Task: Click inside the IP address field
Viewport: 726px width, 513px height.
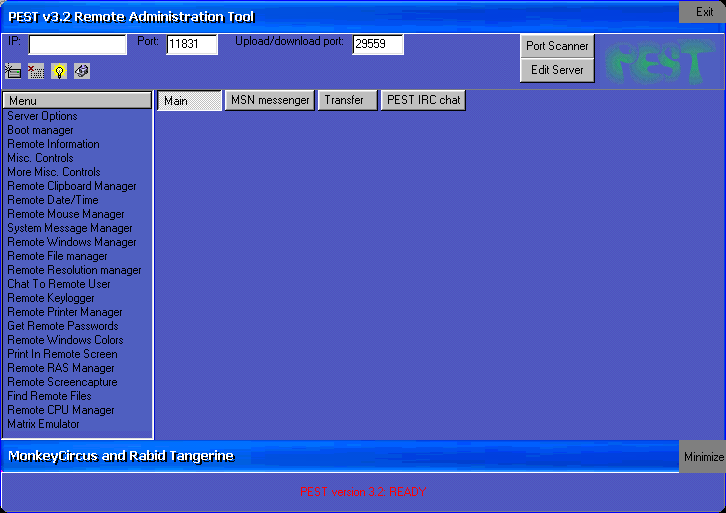Action: click(77, 44)
